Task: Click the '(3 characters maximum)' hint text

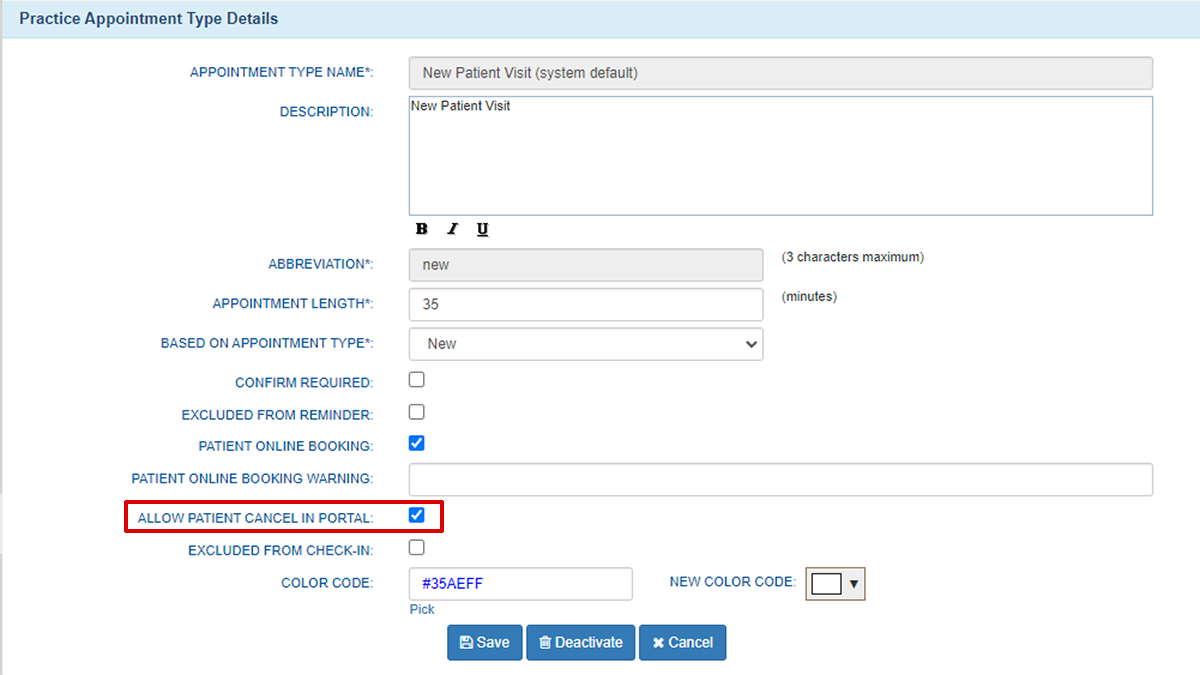Action: click(x=853, y=257)
